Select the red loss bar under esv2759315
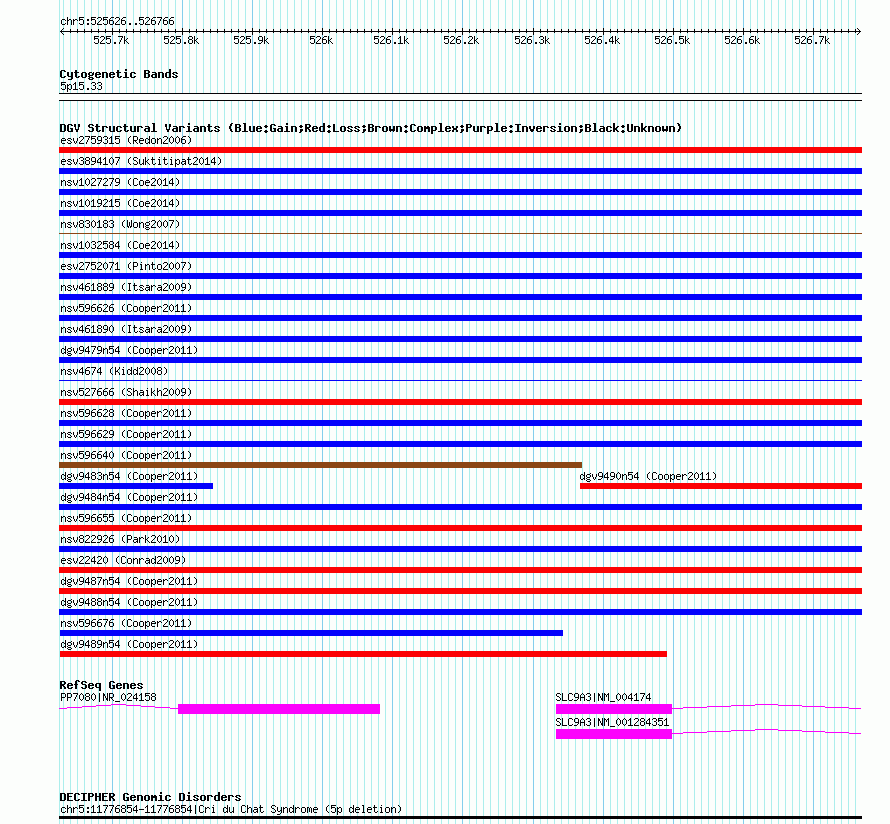 (460, 150)
